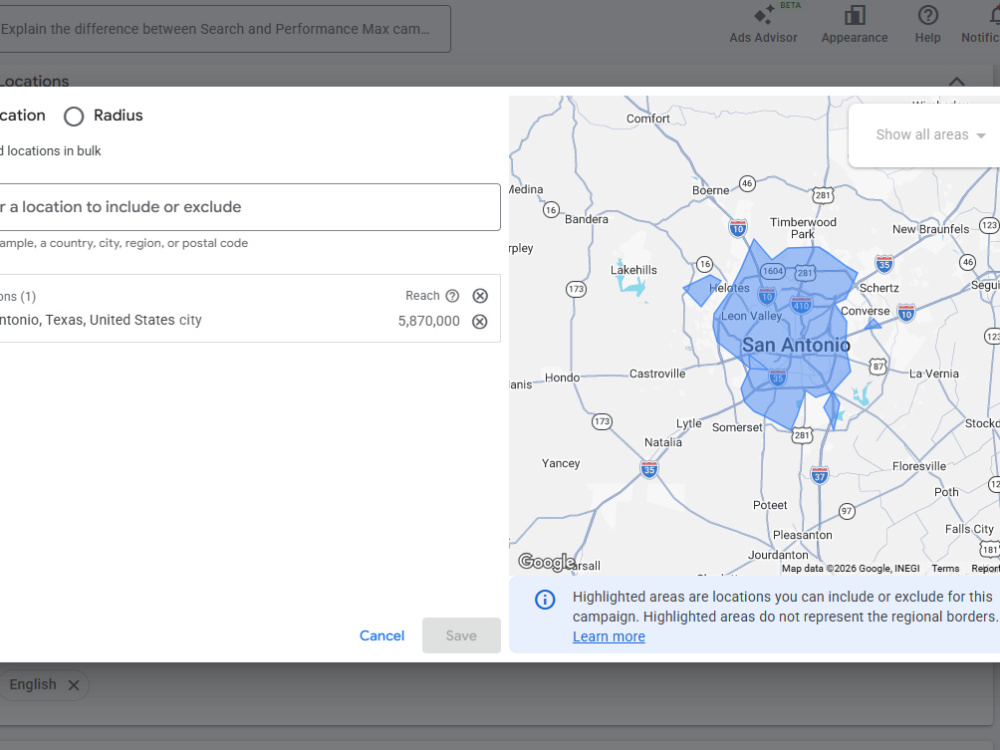This screenshot has width=1000, height=750.
Task: Click the Lakehills map label
Action: 633,270
